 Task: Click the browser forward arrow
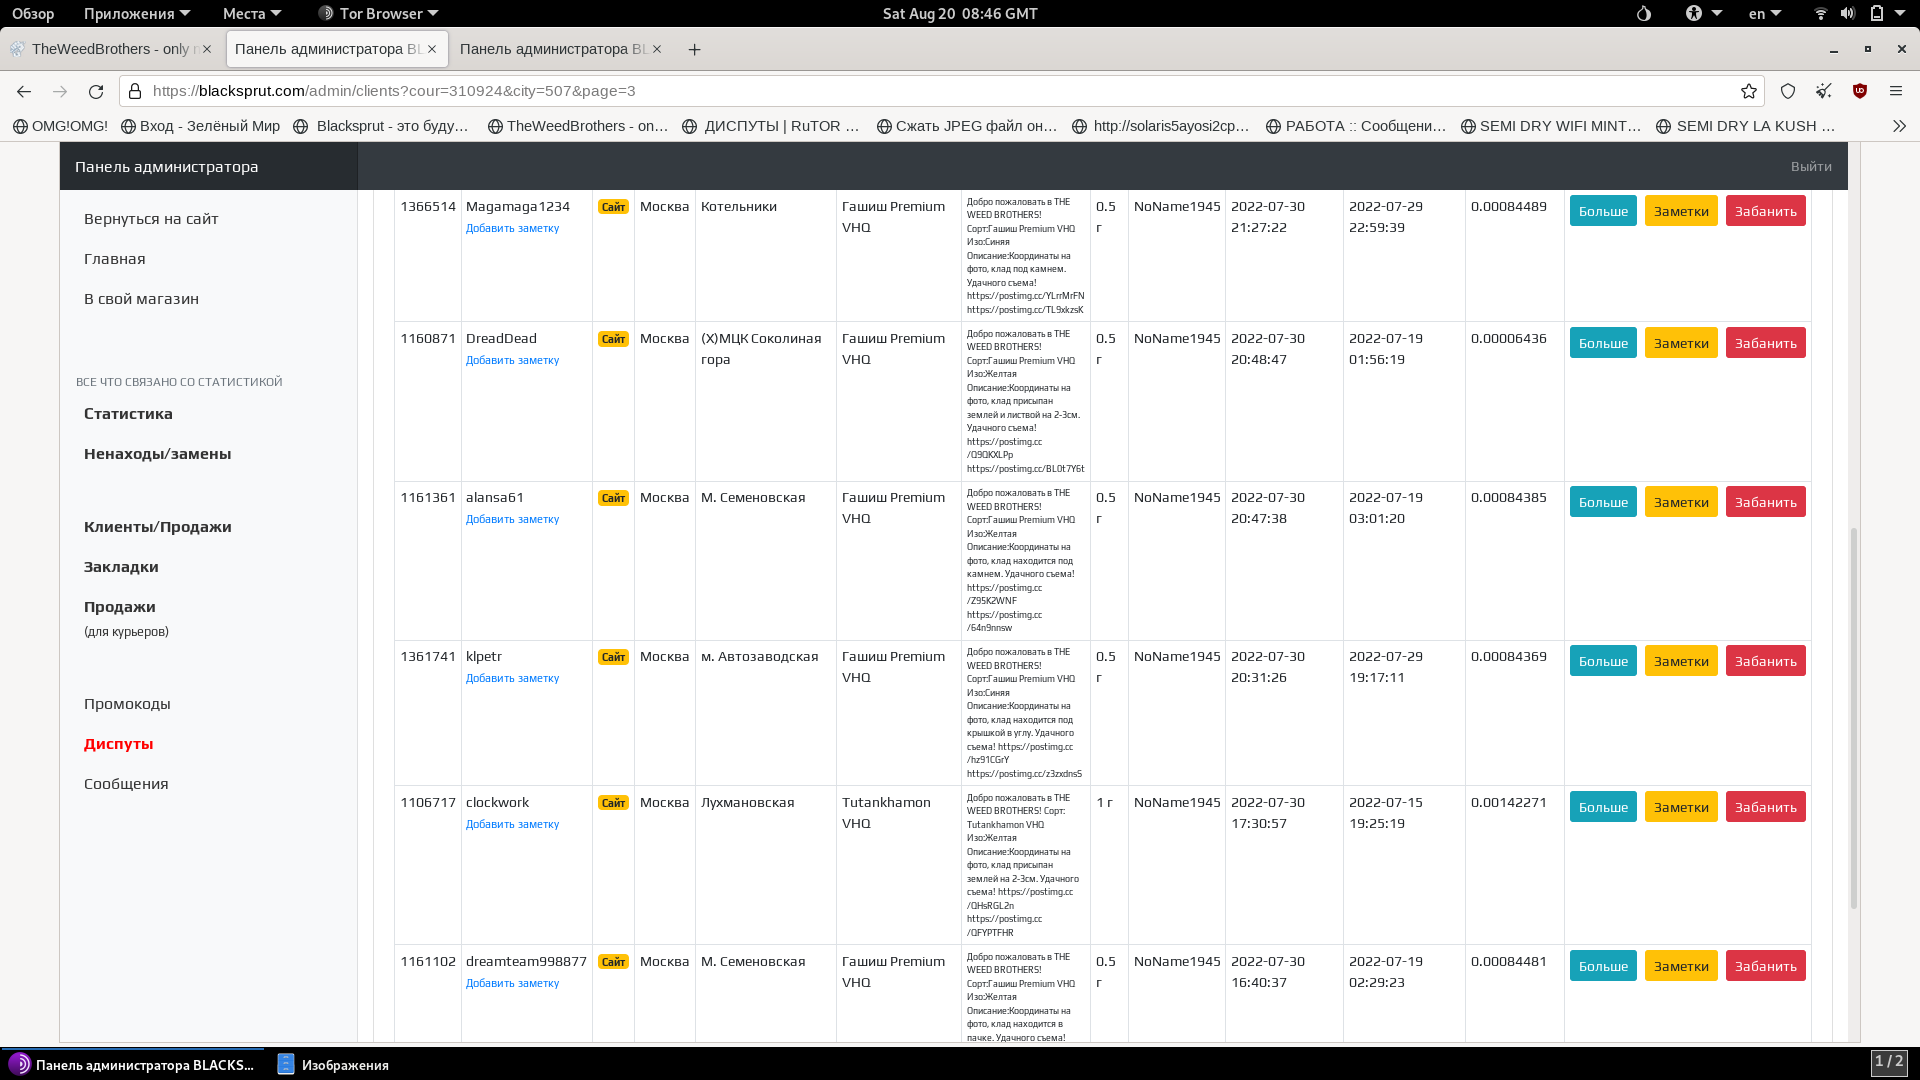[60, 91]
